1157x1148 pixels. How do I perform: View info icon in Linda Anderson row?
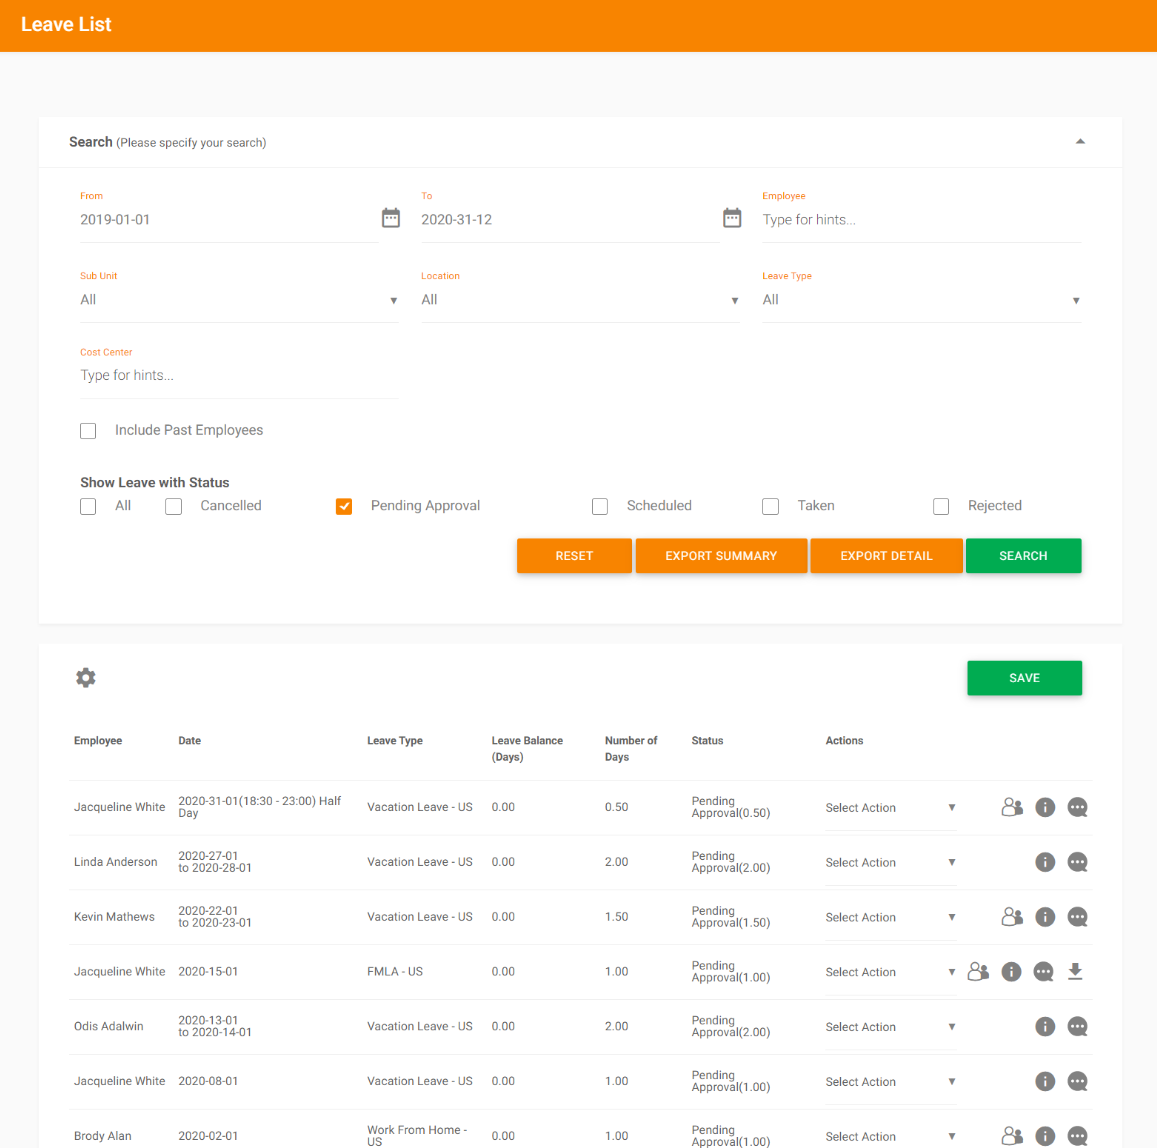coord(1045,862)
